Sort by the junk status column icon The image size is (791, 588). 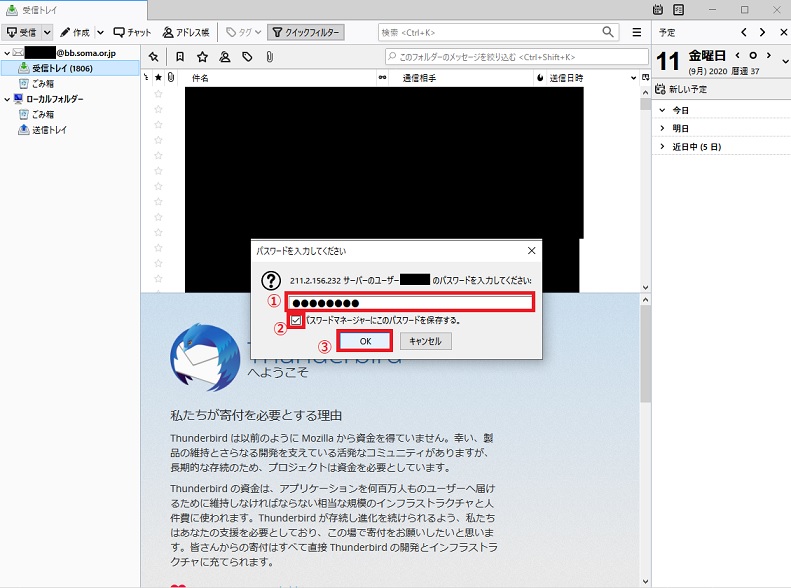540,78
